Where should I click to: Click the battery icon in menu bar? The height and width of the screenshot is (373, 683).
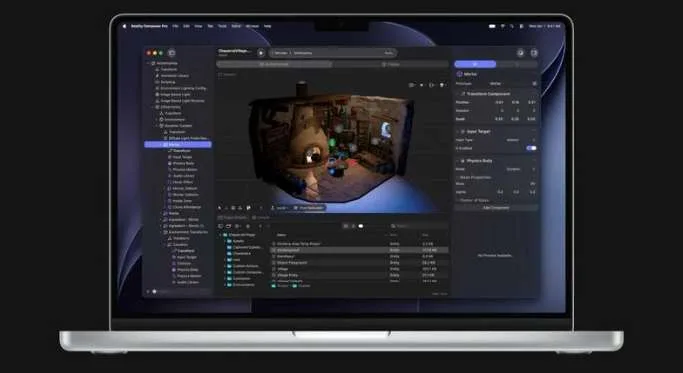tap(492, 26)
